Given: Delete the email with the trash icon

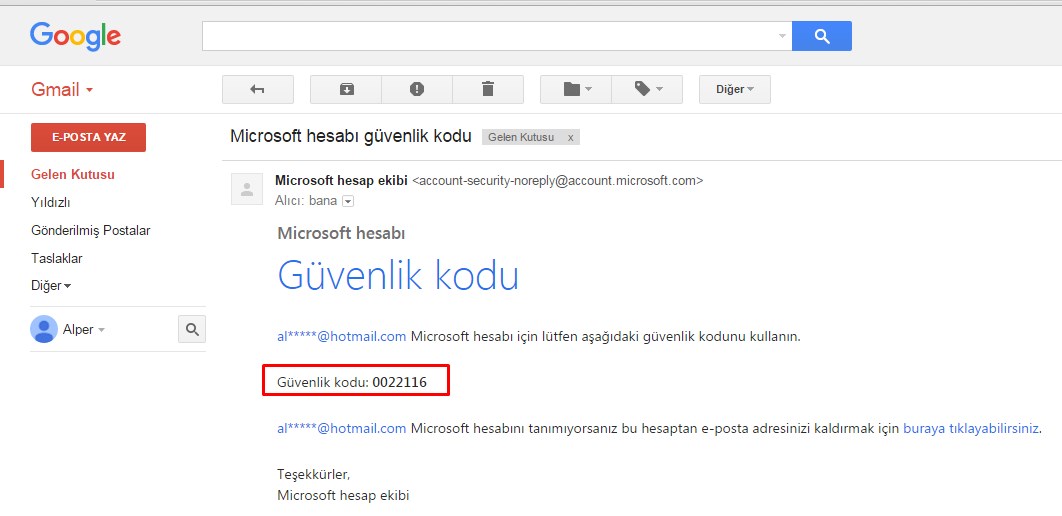Looking at the screenshot, I should pos(488,89).
